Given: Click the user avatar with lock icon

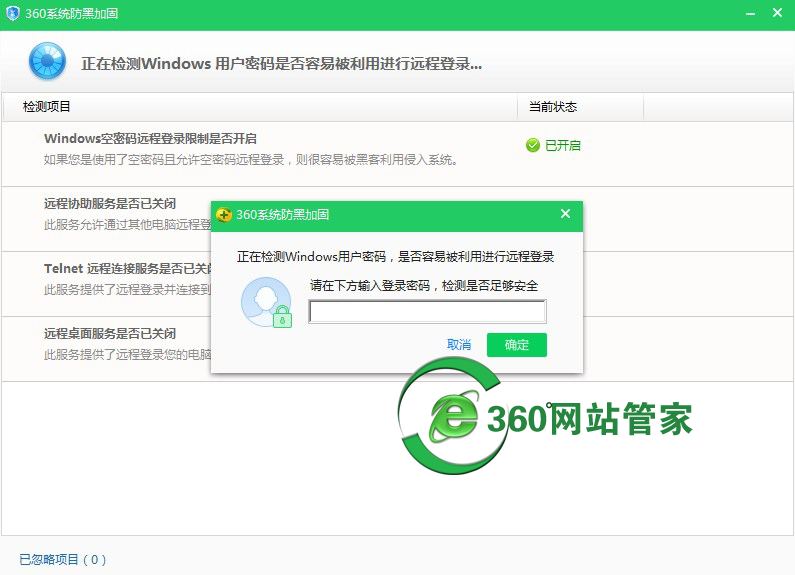Looking at the screenshot, I should tap(266, 302).
